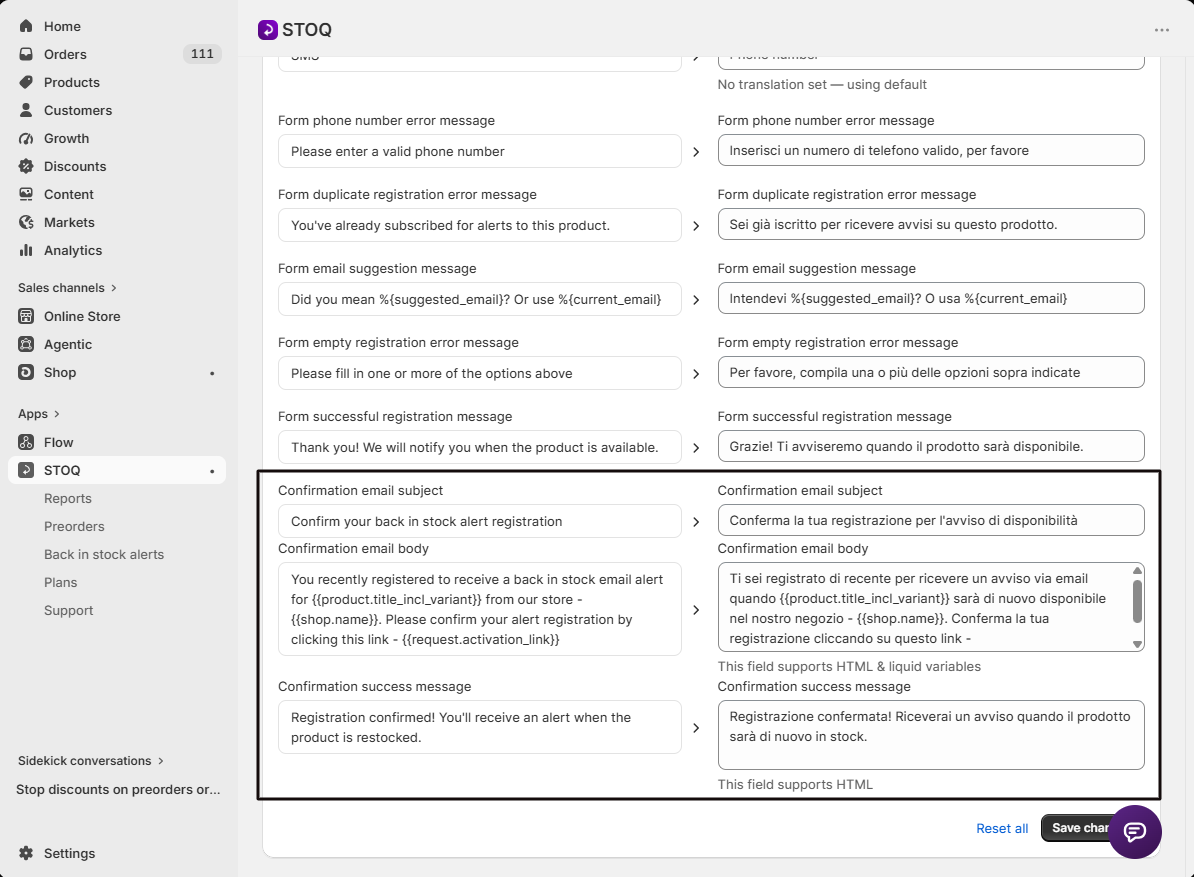Open Back in stock alerts page
The height and width of the screenshot is (877, 1194).
pyautogui.click(x=104, y=554)
